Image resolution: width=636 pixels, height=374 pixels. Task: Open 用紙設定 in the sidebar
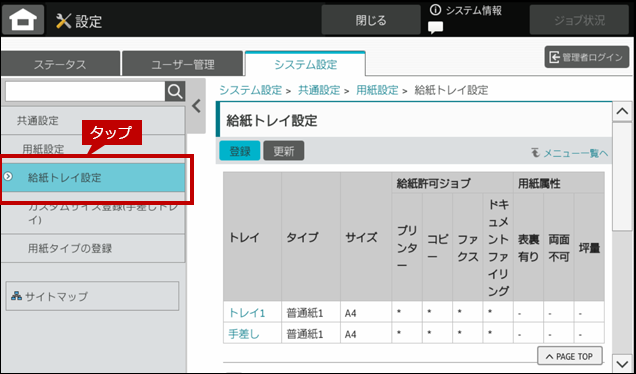93,148
